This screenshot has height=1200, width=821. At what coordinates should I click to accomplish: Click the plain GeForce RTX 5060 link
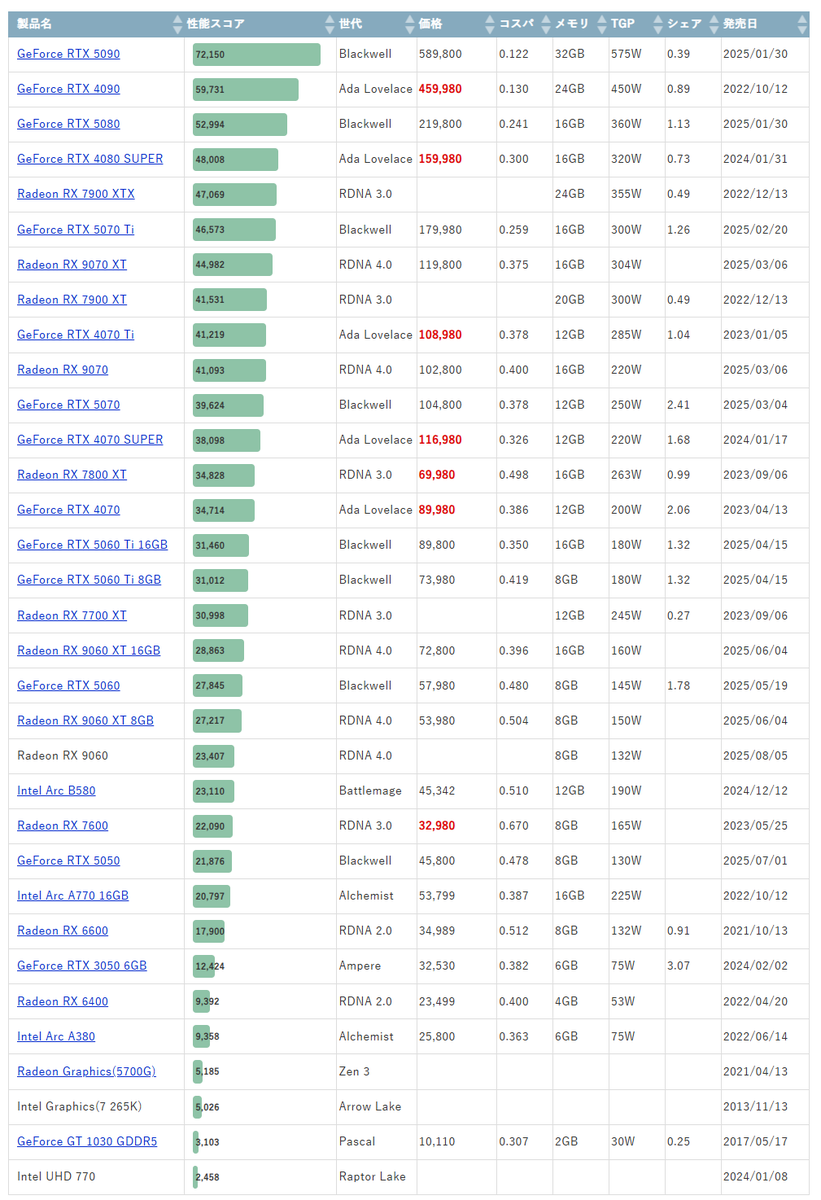point(68,686)
